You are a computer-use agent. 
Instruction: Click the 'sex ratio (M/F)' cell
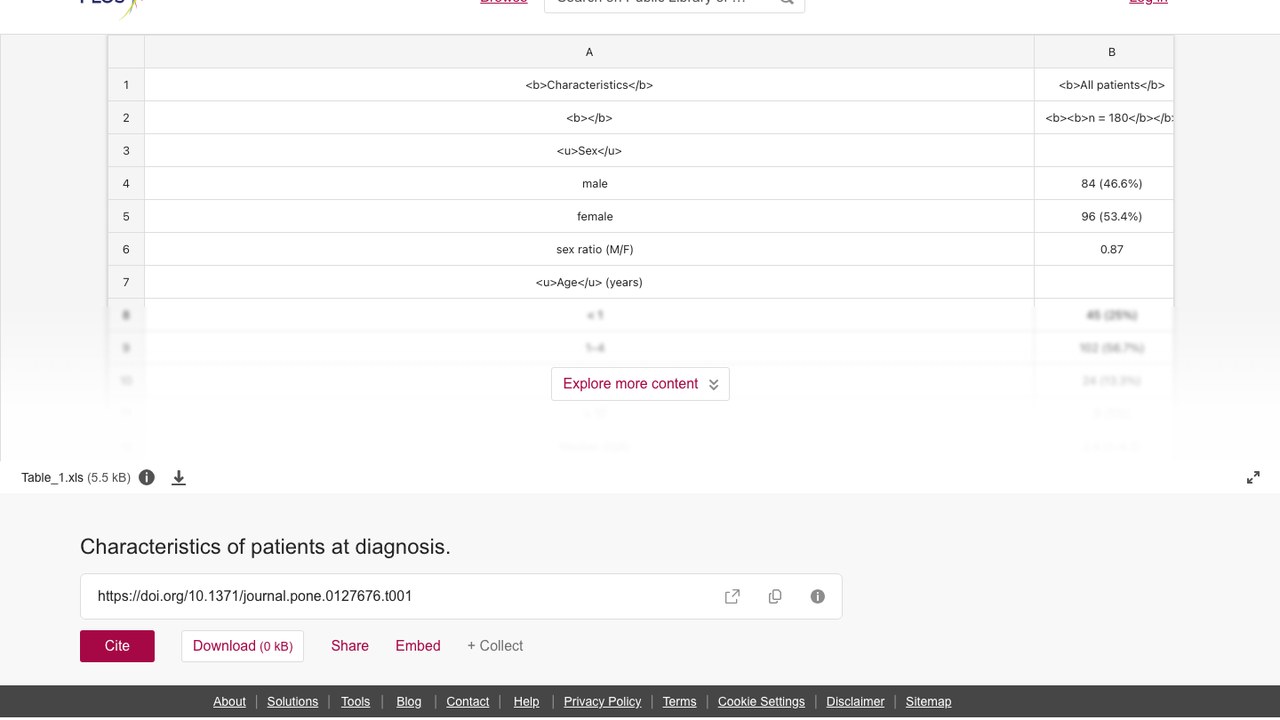coord(589,250)
